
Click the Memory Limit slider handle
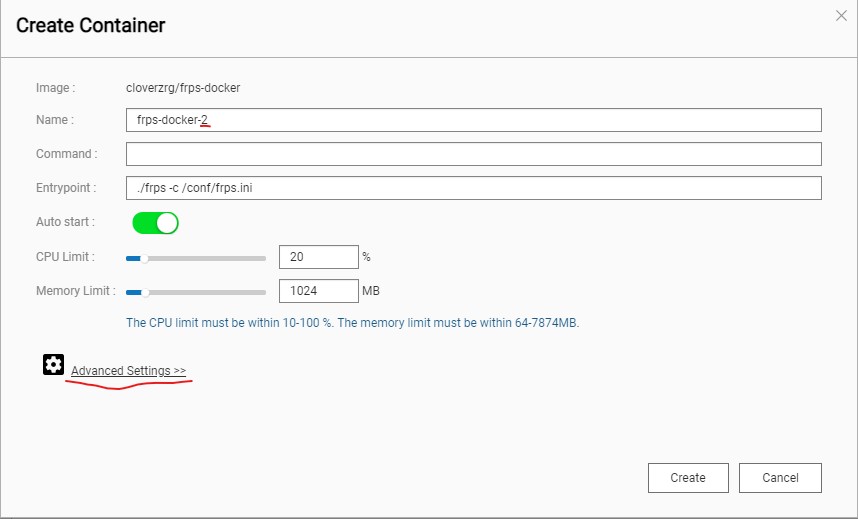coord(145,292)
